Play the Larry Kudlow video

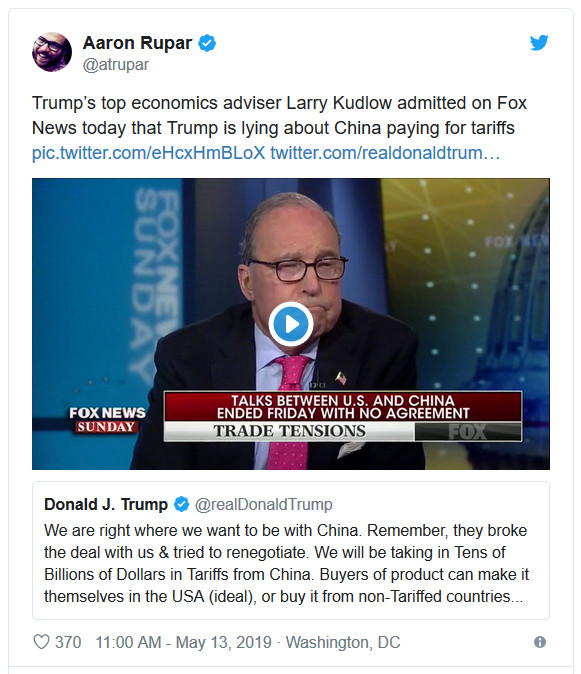[x=291, y=324]
